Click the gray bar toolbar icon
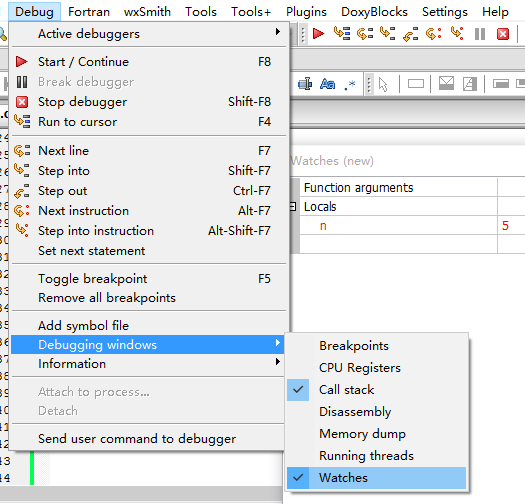This screenshot has width=525, height=504. click(501, 84)
